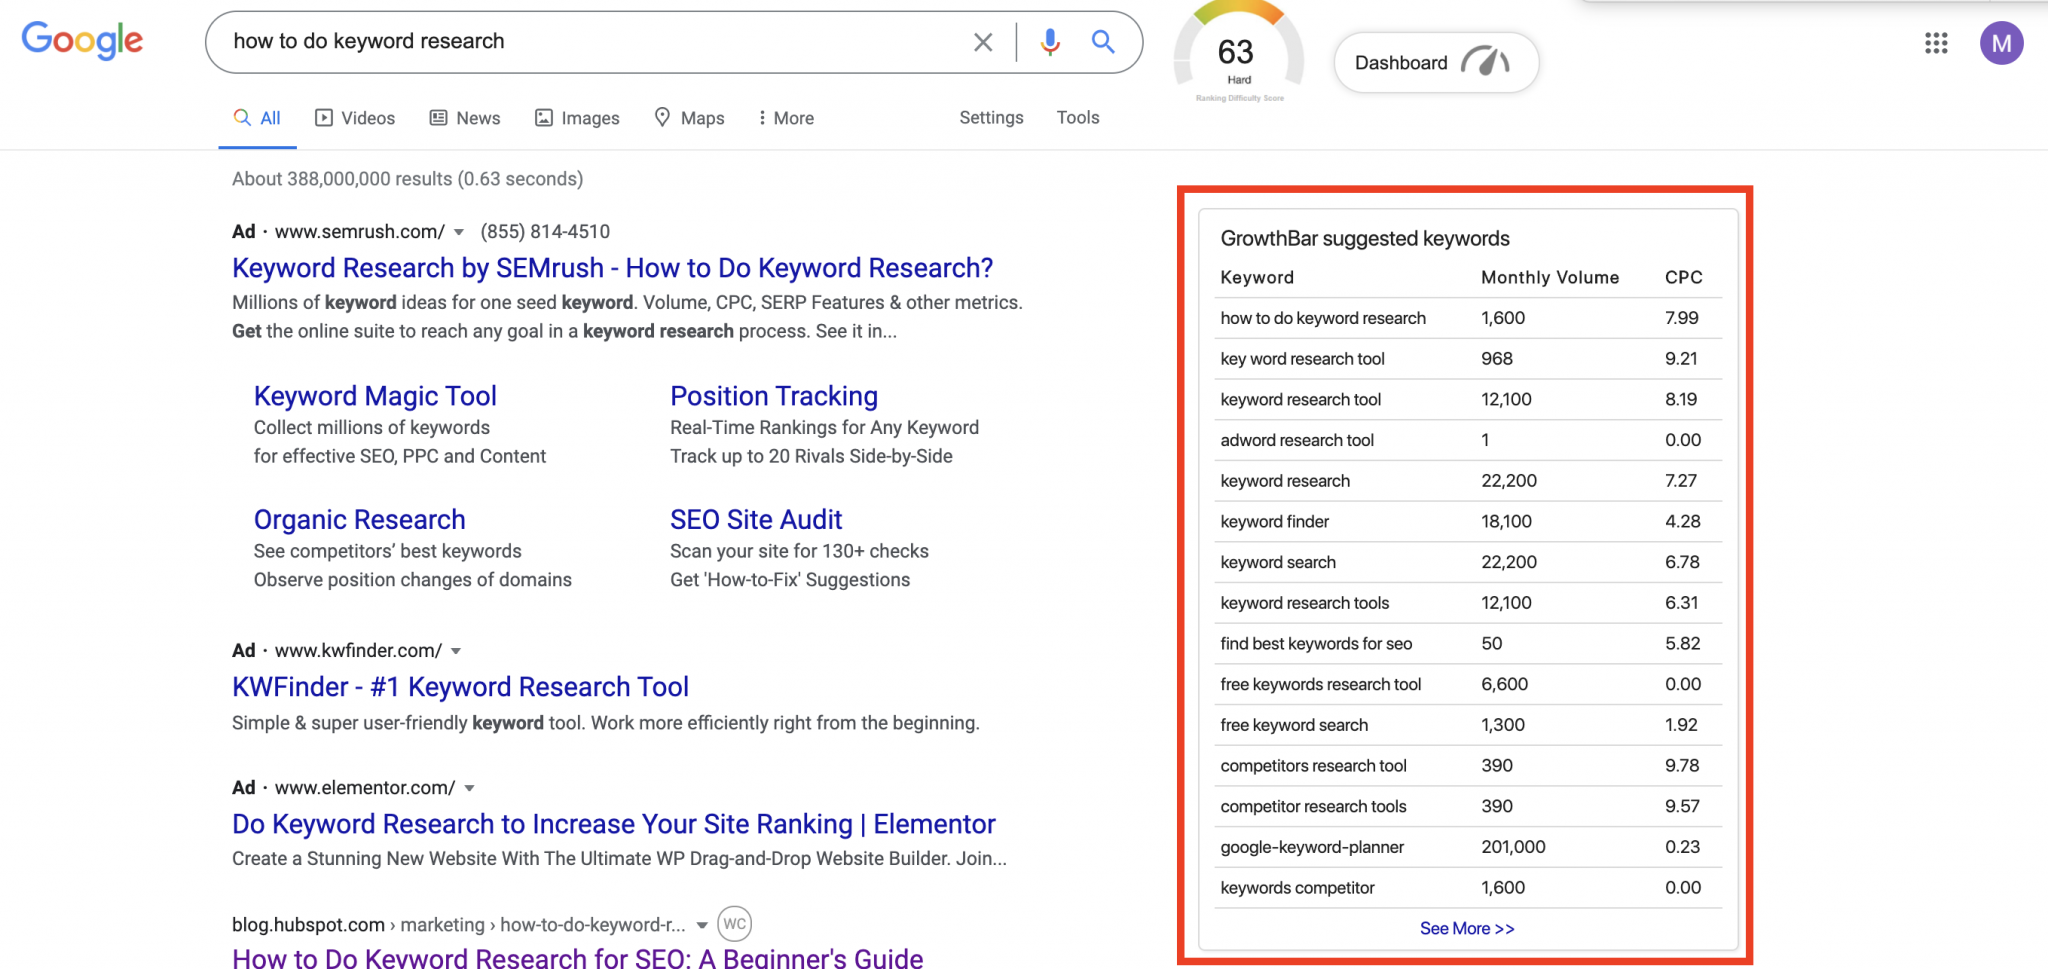Open the Keyword Magic Tool link
Screen dimensions: 2048x969
point(375,396)
